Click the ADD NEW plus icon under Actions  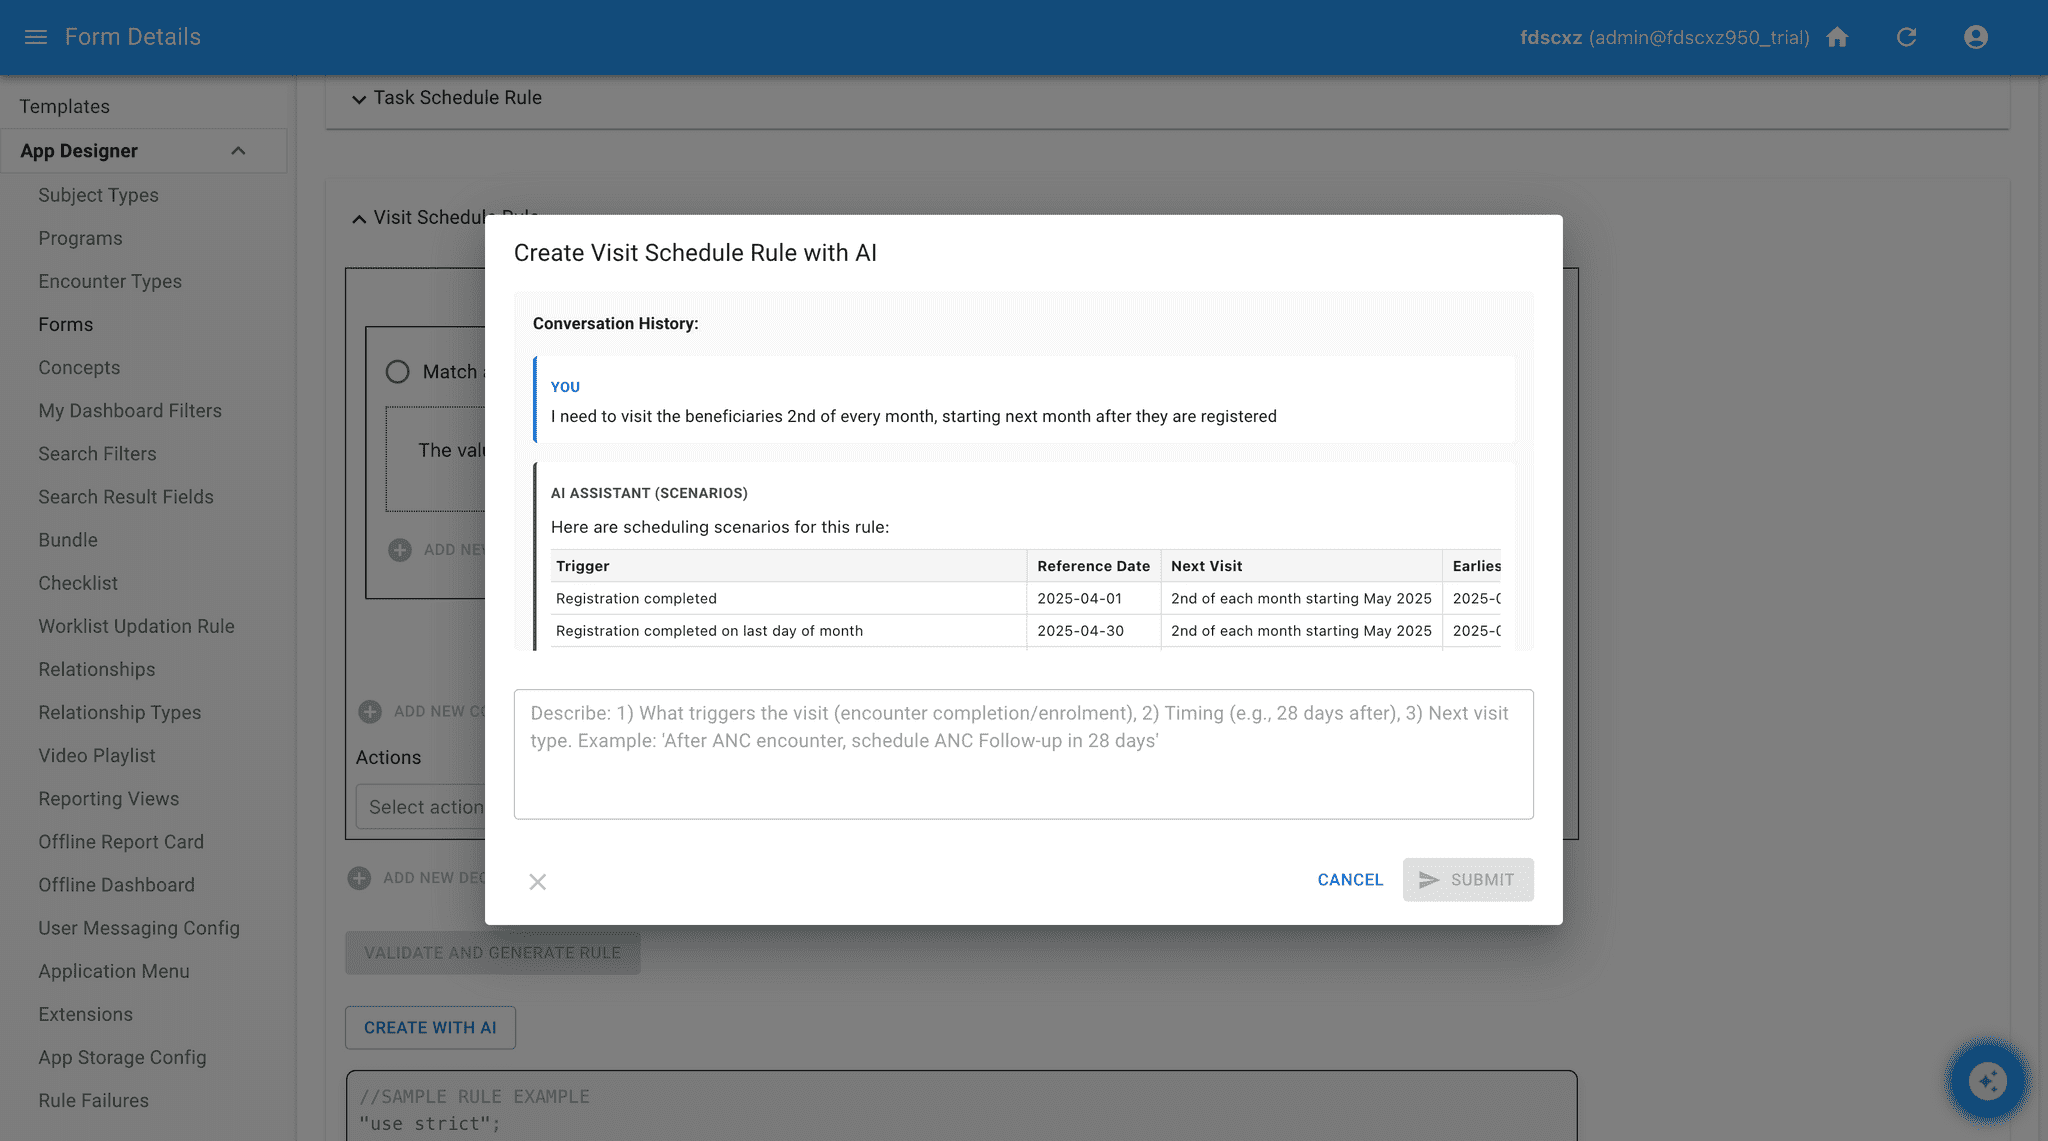(370, 711)
